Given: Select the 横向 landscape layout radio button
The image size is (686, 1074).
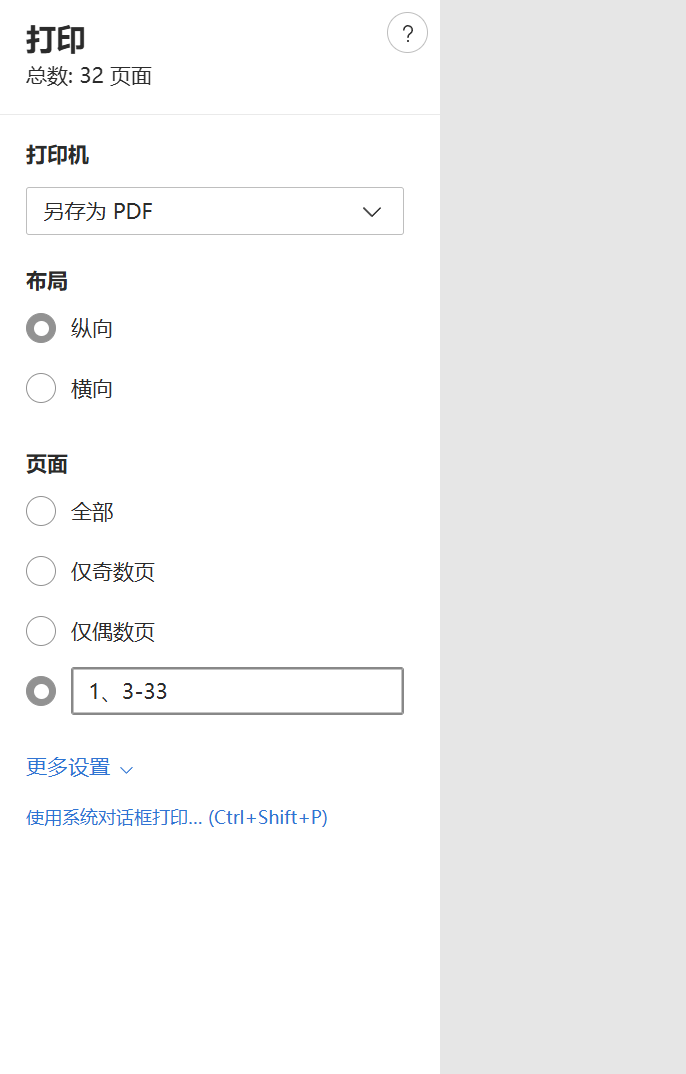Looking at the screenshot, I should click(41, 388).
